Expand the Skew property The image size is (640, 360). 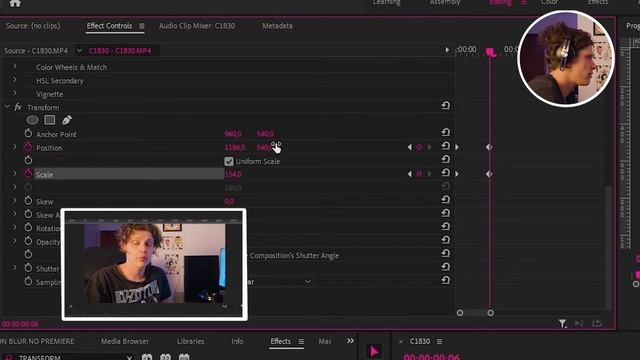pyautogui.click(x=15, y=201)
